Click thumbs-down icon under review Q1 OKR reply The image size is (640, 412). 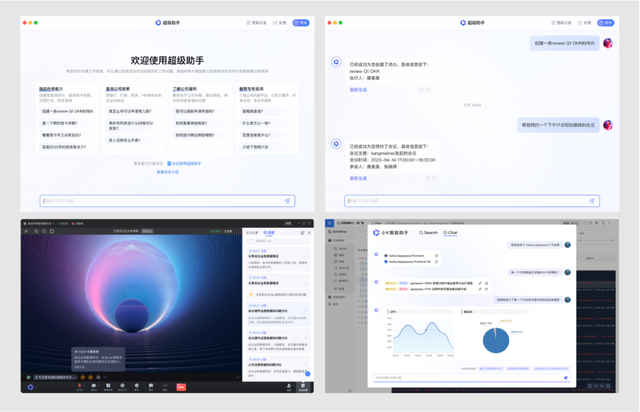pyautogui.click(x=429, y=90)
